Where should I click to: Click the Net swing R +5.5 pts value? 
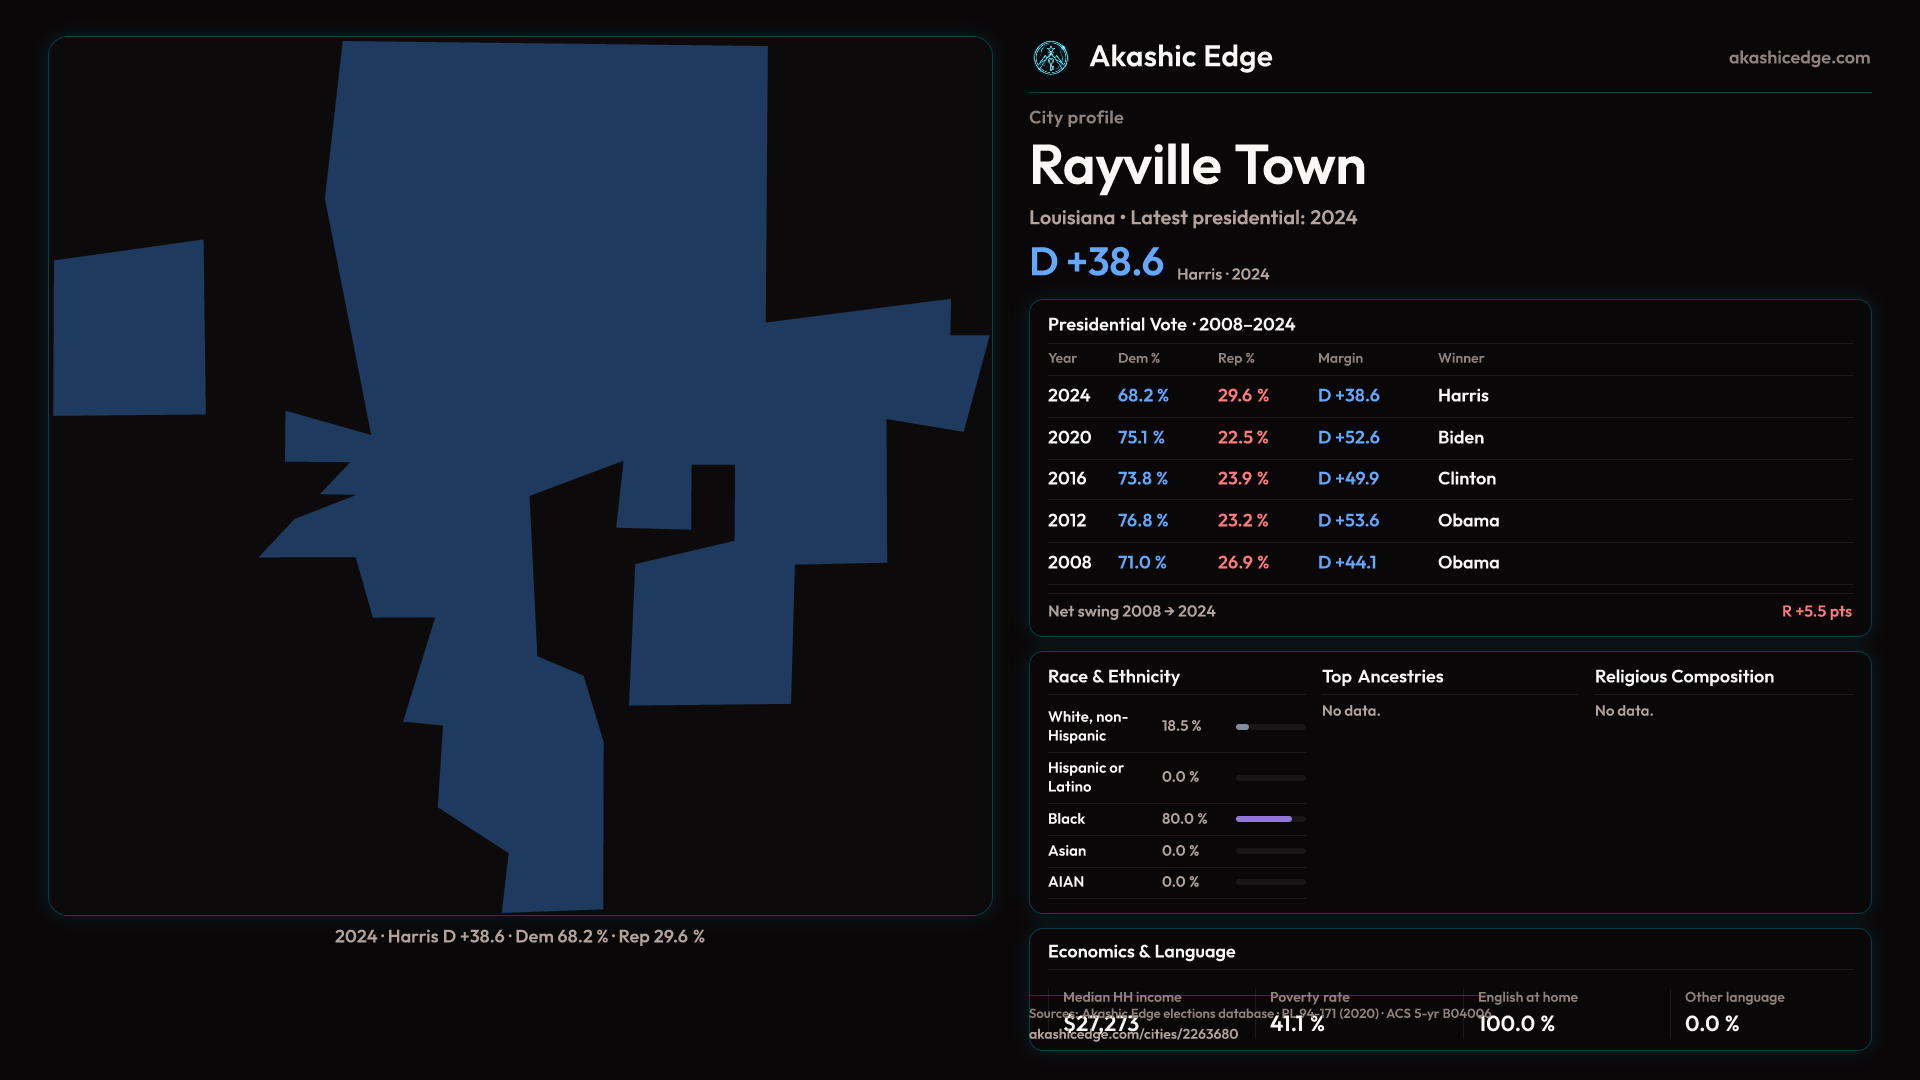[x=1815, y=612]
